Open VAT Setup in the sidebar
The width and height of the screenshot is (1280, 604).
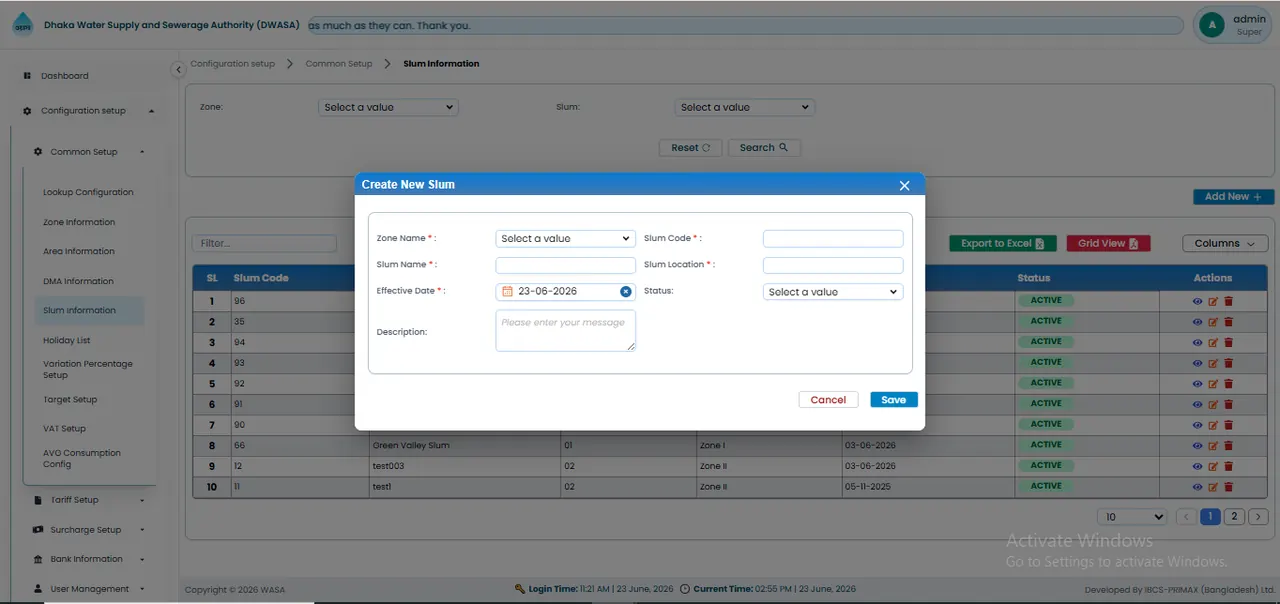tap(65, 429)
